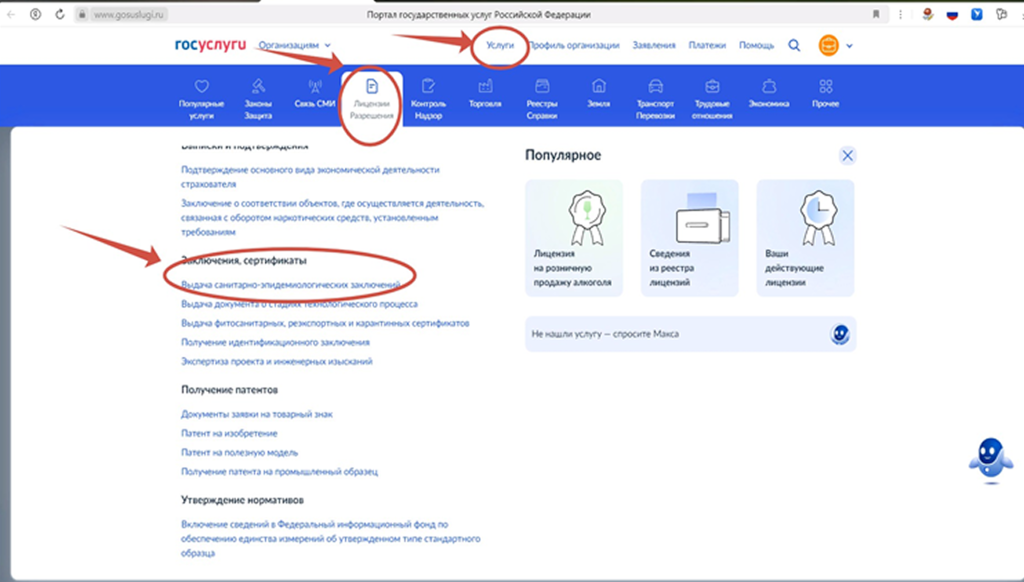Click the search magnifier icon

coord(793,45)
